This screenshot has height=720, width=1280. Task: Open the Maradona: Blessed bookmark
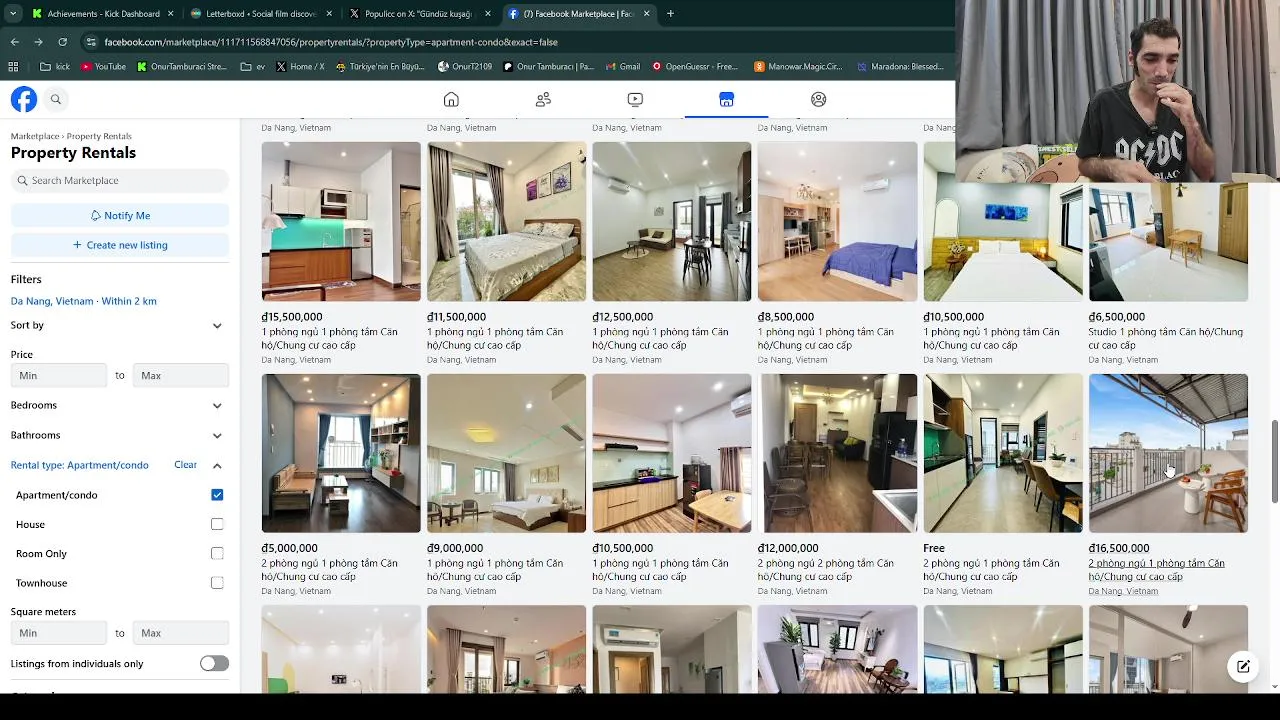point(899,67)
